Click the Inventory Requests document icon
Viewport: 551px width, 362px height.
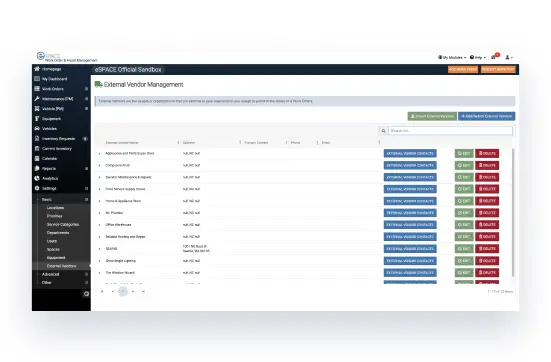click(x=37, y=138)
